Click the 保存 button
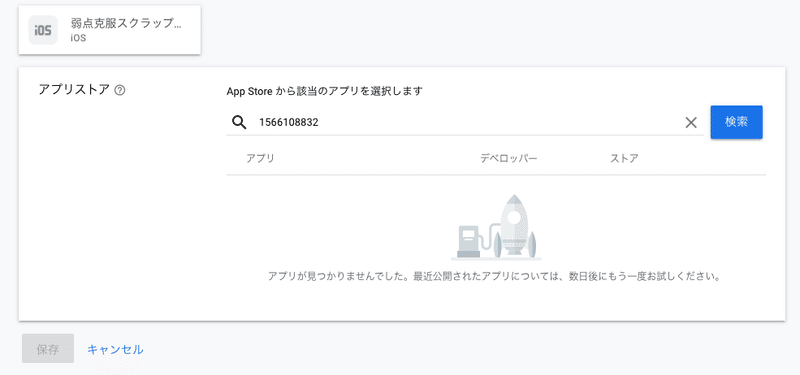The height and width of the screenshot is (375, 800). 48,349
